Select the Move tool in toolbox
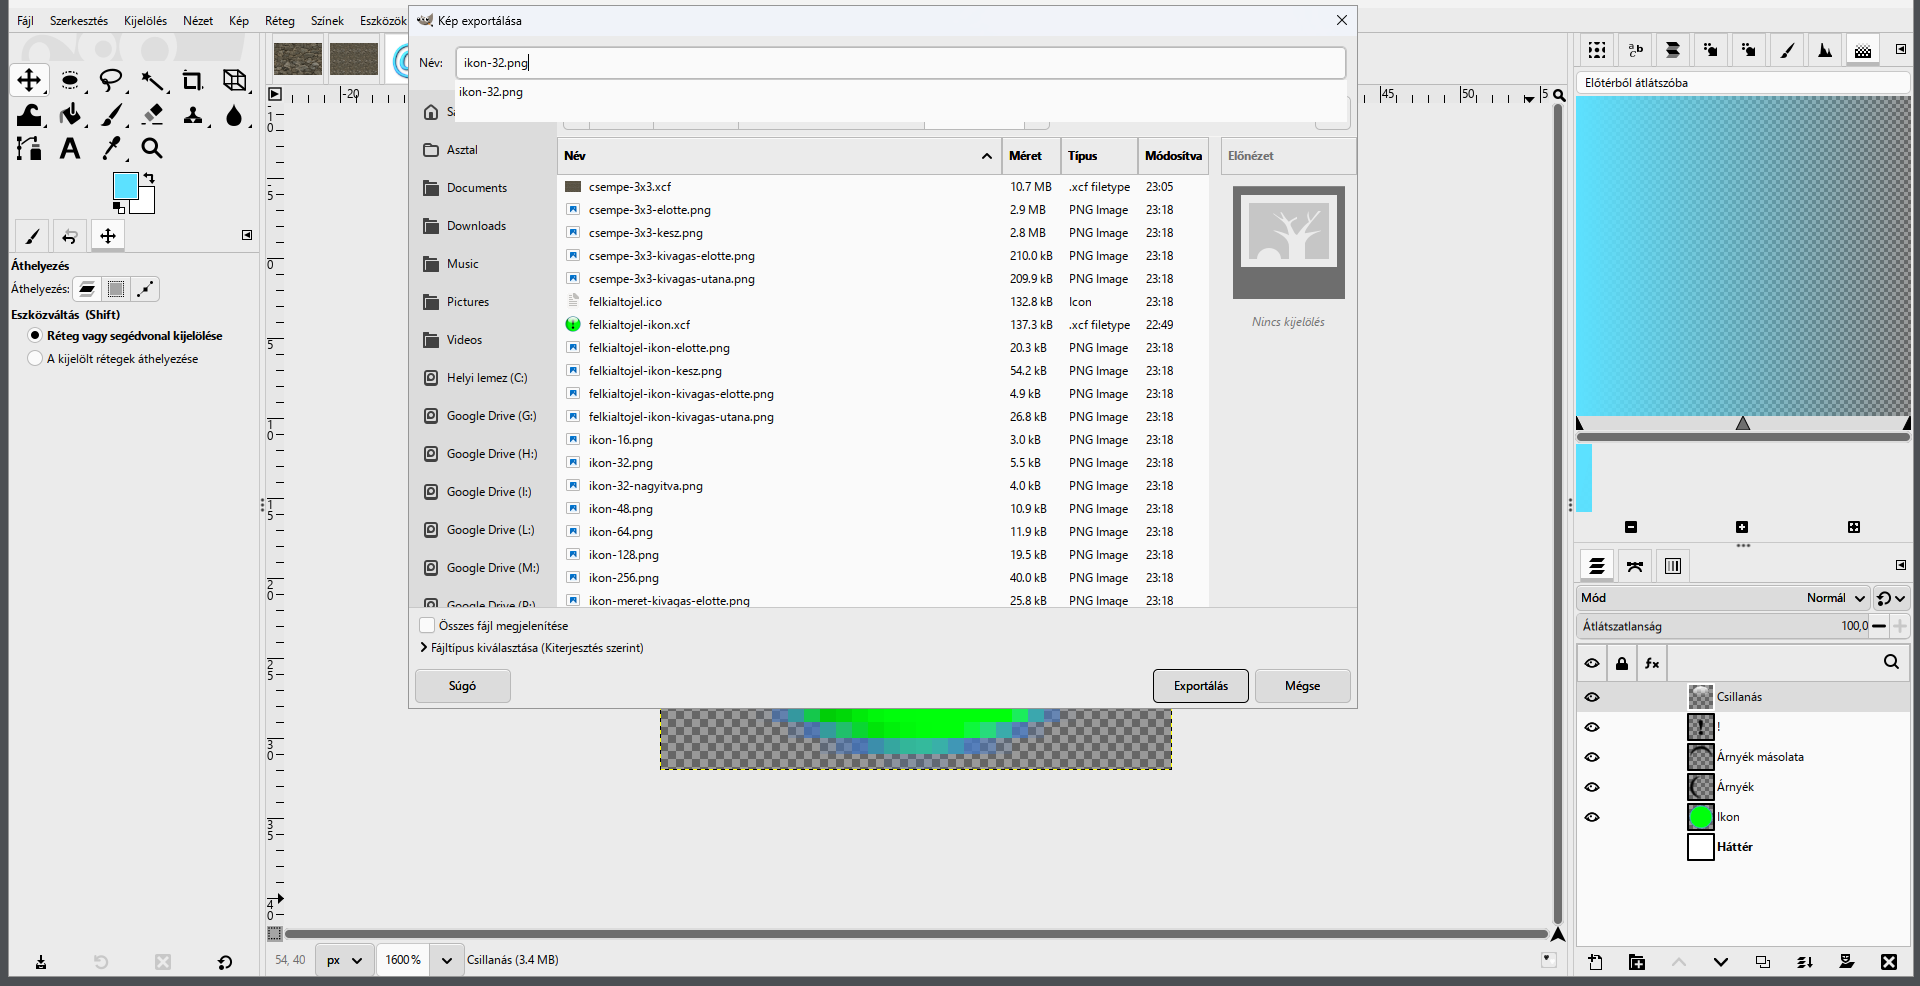This screenshot has width=1920, height=986. tap(29, 80)
